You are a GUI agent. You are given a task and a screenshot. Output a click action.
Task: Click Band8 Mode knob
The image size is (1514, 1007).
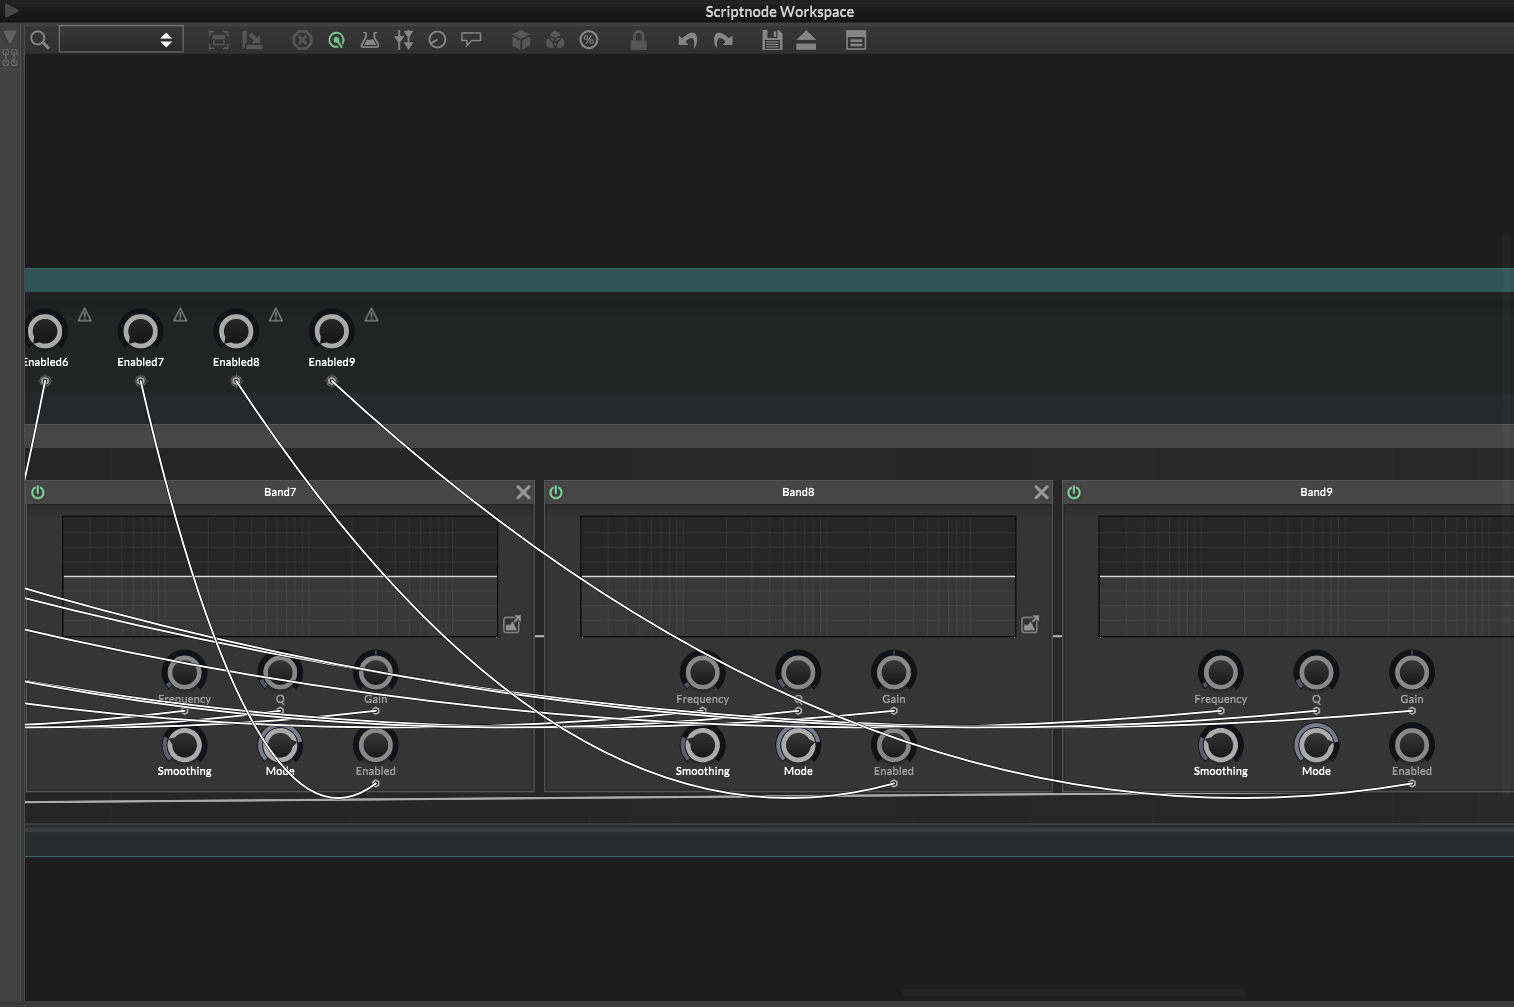tap(798, 745)
